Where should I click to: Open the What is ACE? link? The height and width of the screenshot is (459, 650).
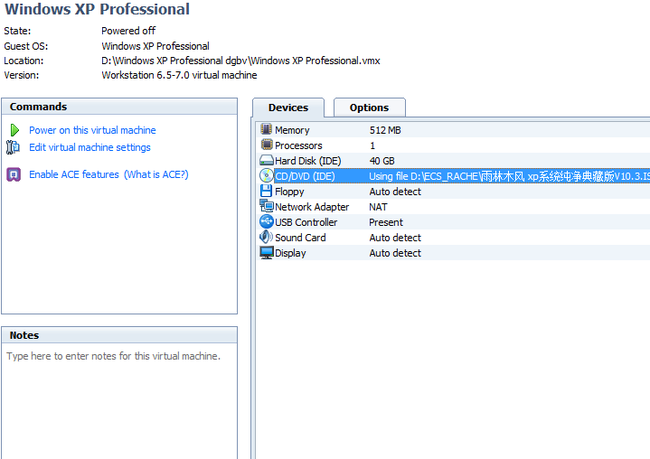pos(156,175)
